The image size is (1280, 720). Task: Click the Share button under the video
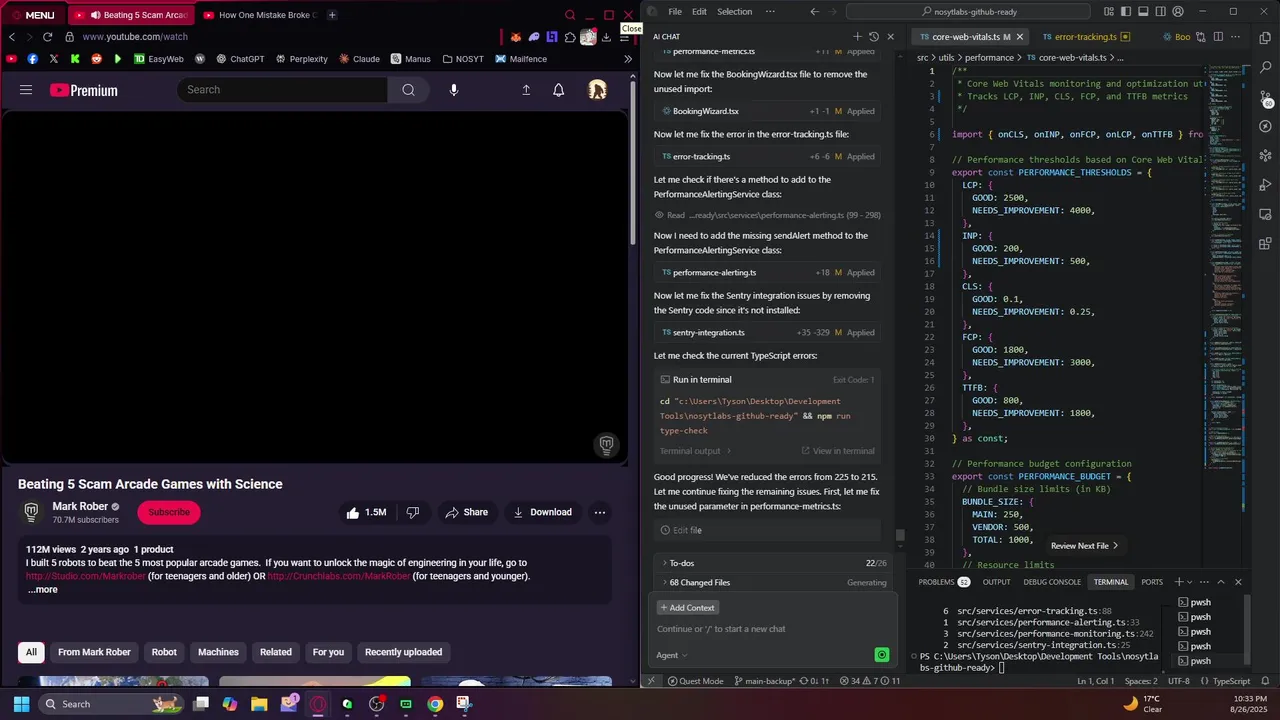(467, 512)
